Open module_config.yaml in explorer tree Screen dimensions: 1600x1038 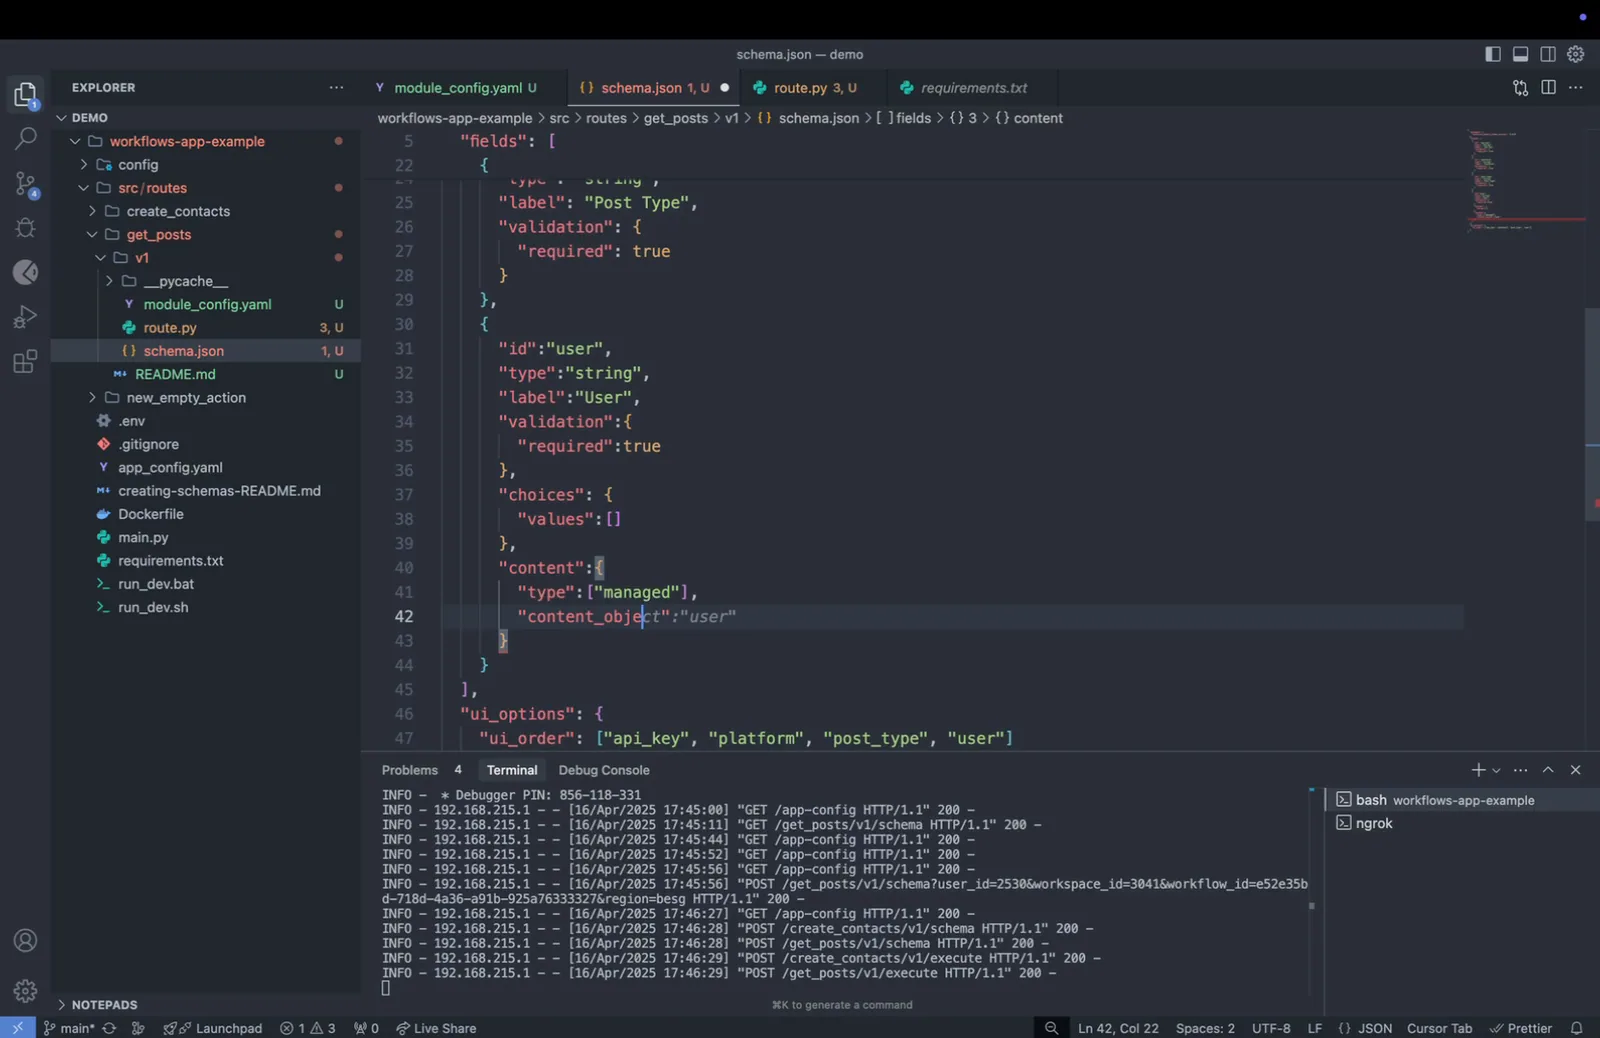click(207, 304)
